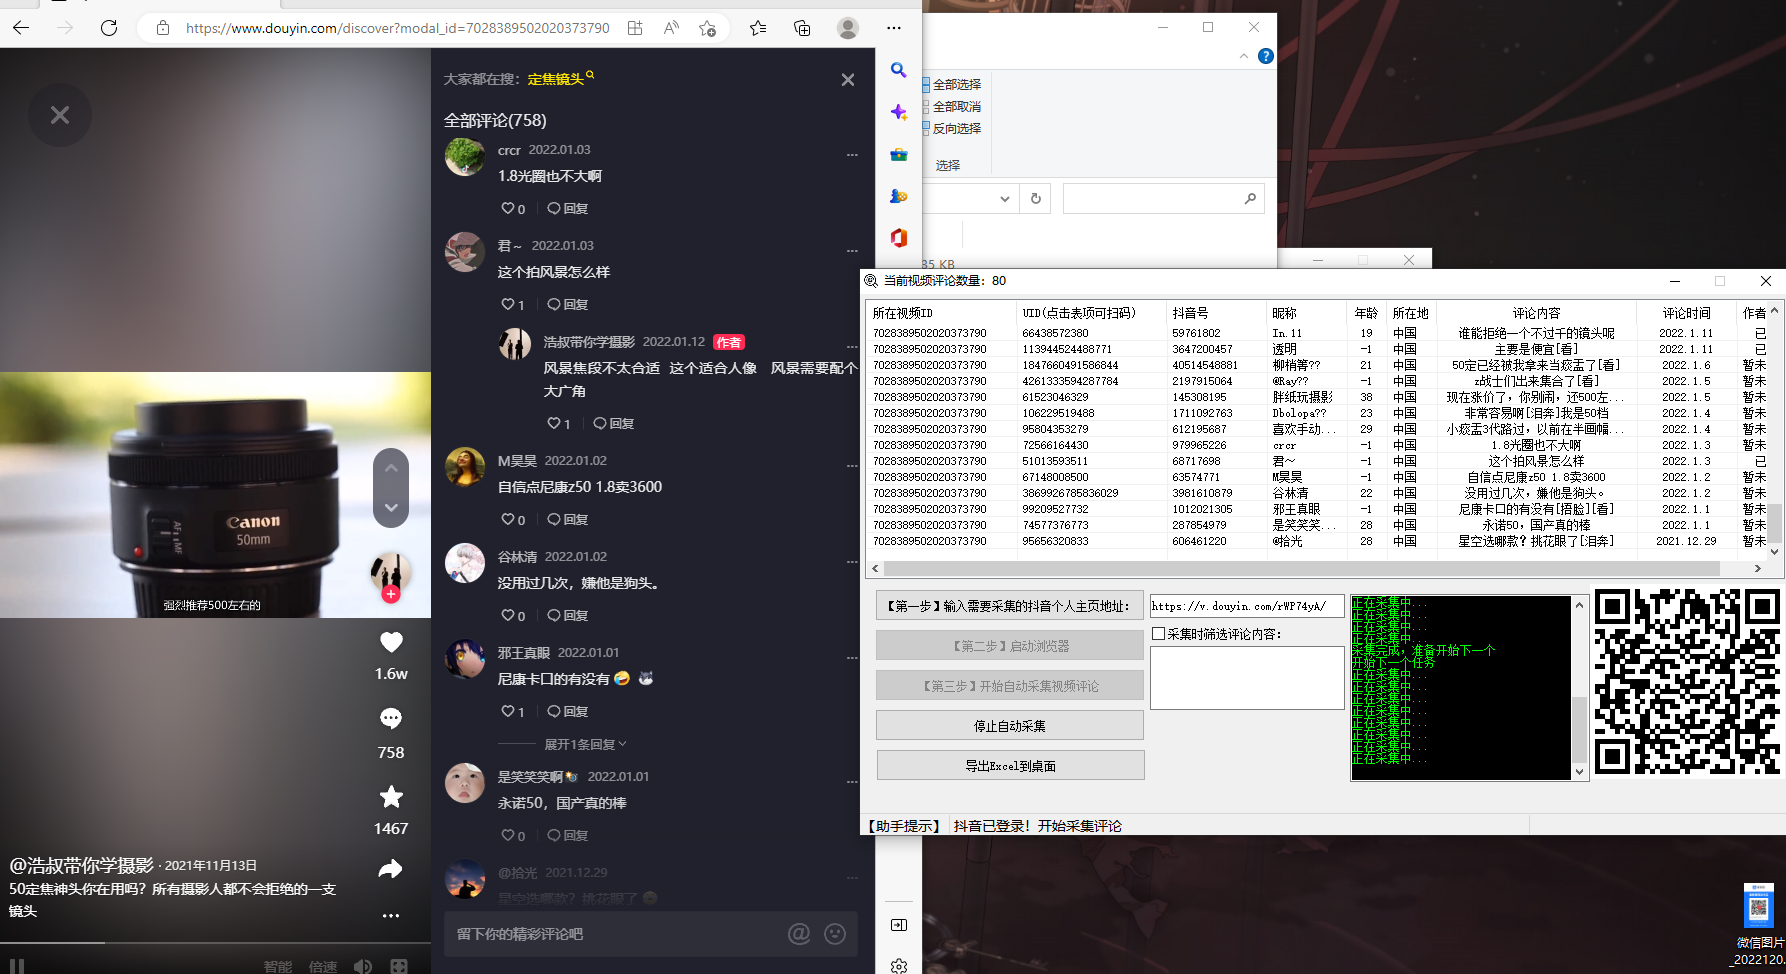Screen dimensions: 1786x974
Task: Favorite the video with the star icon
Action: [x=391, y=796]
